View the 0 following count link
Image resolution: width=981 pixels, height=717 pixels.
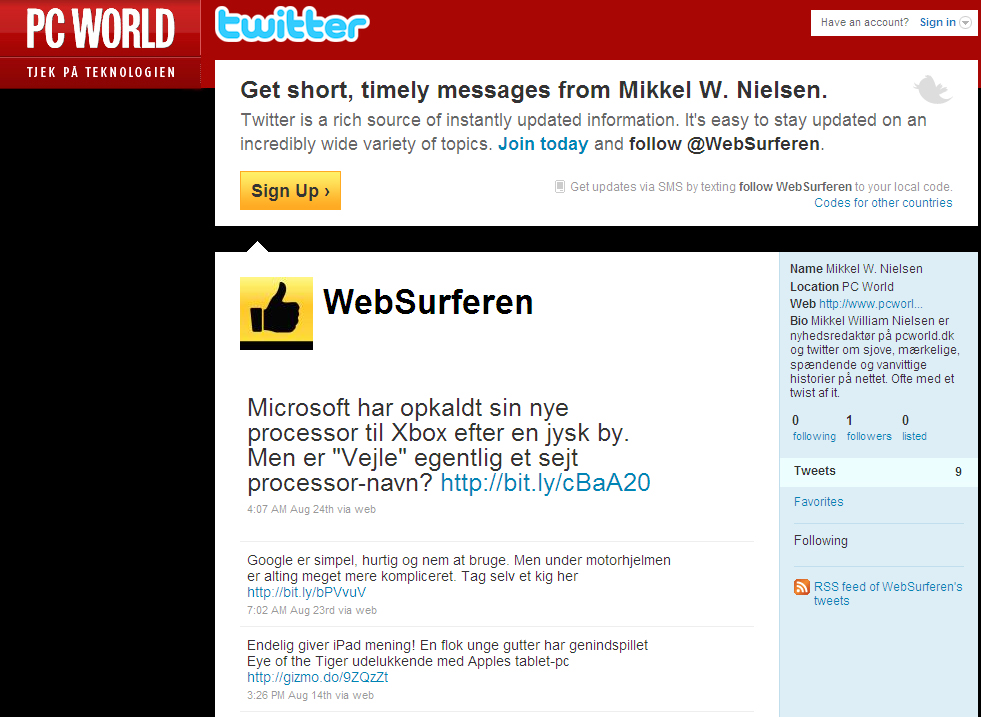pos(814,428)
